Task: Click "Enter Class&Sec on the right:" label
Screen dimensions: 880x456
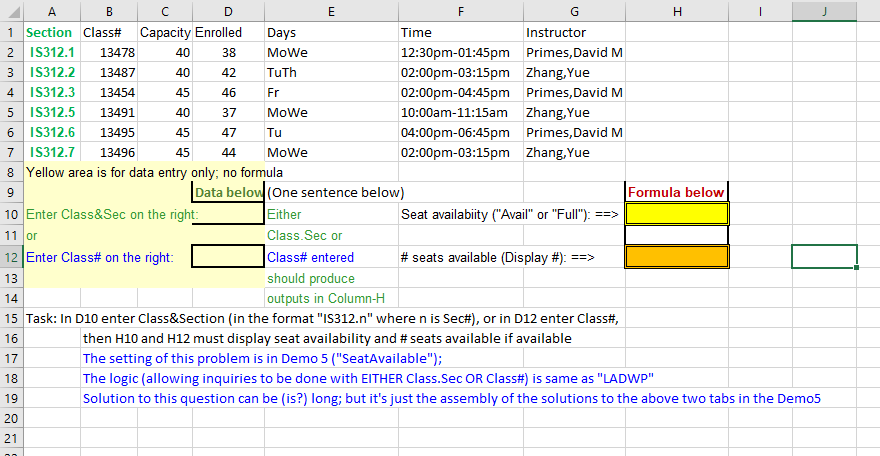Action: click(112, 214)
